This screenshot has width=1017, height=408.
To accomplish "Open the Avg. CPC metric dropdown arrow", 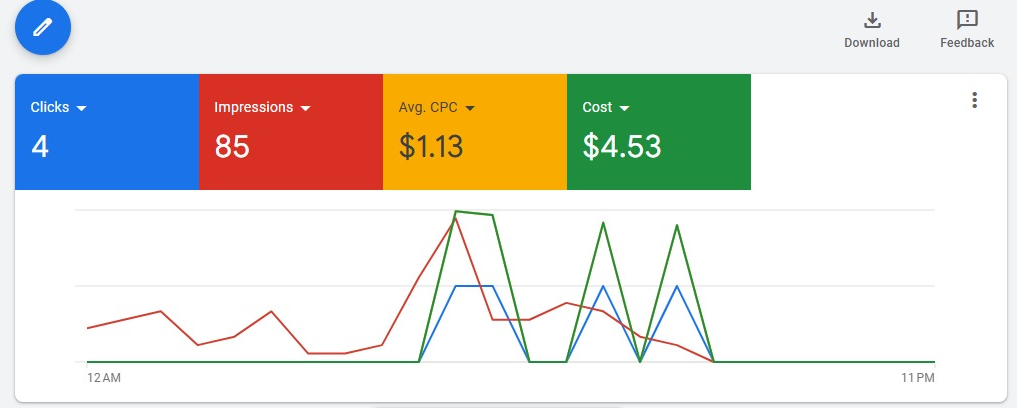I will pyautogui.click(x=469, y=108).
